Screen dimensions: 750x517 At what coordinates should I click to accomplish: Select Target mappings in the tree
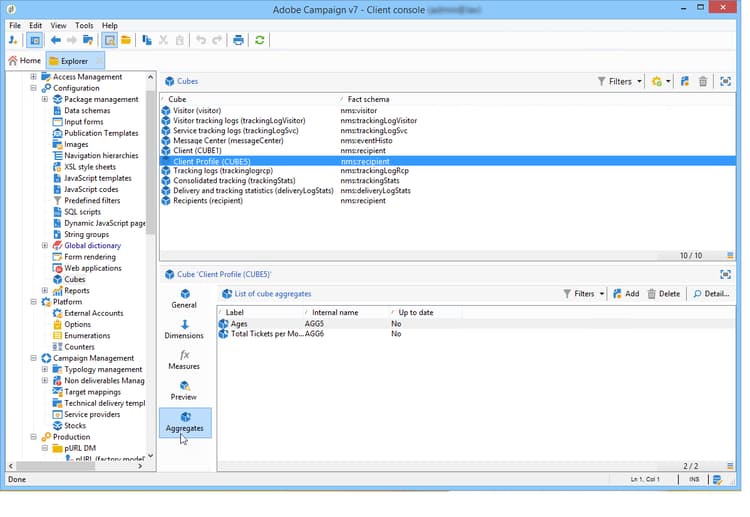[92, 392]
